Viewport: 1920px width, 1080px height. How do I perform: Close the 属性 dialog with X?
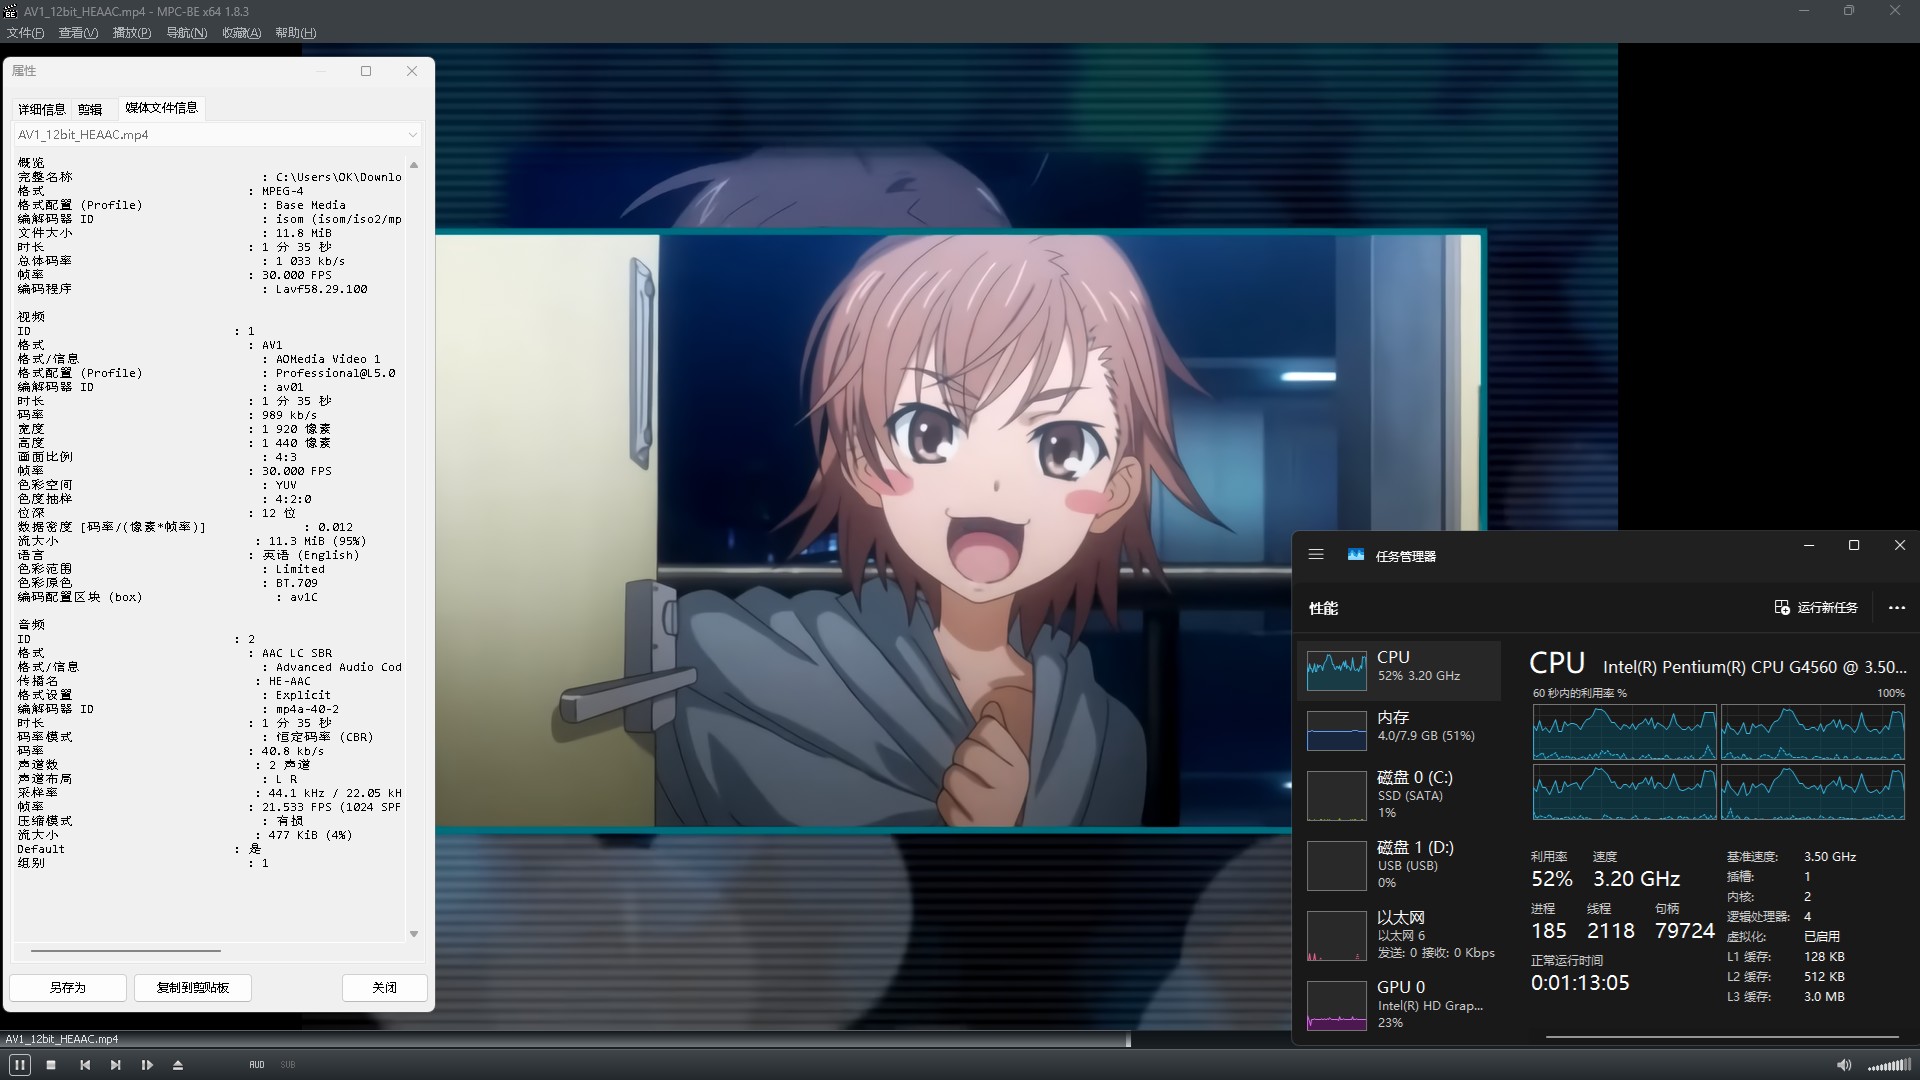click(412, 71)
